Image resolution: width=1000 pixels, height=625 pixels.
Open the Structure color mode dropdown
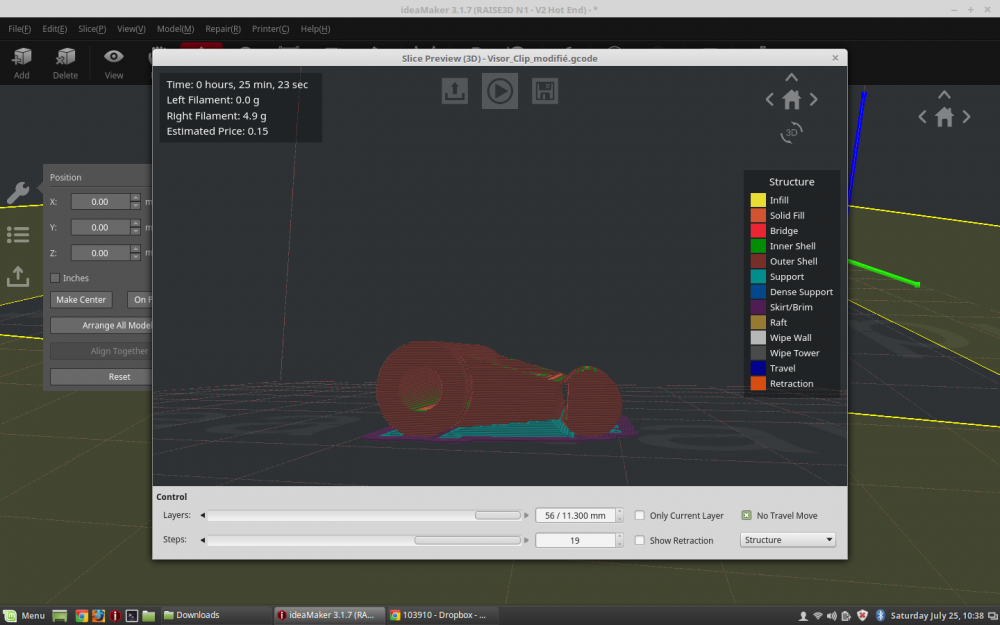click(x=788, y=540)
